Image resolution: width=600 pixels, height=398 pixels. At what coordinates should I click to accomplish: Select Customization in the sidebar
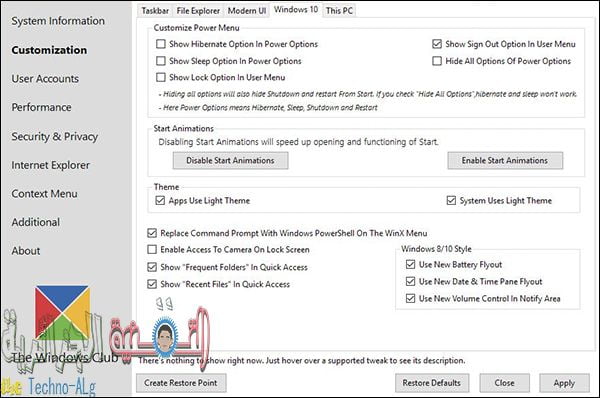[x=49, y=50]
